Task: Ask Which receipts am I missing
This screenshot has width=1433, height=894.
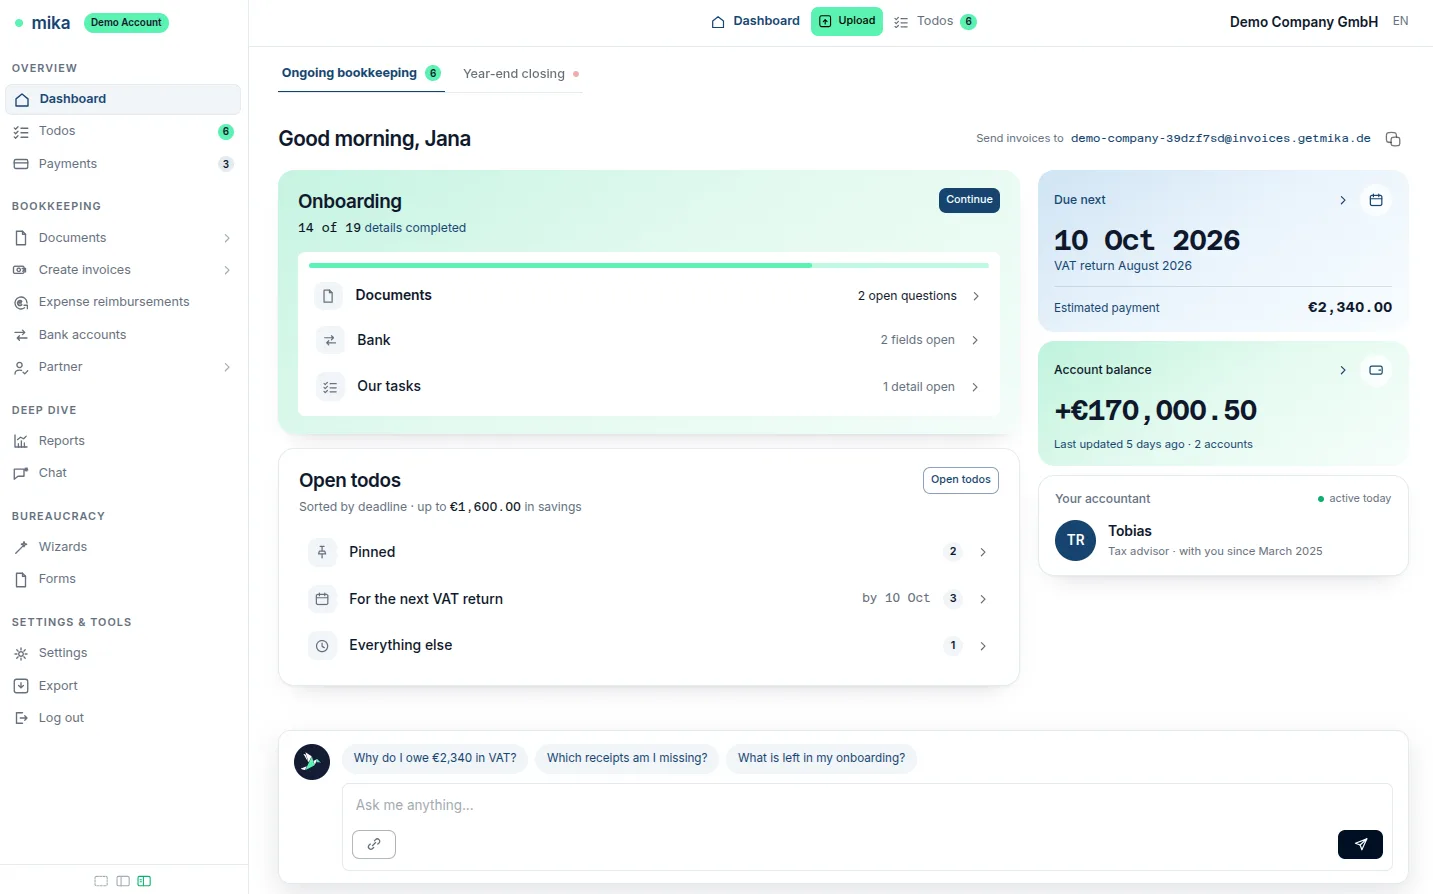Action: (x=627, y=758)
